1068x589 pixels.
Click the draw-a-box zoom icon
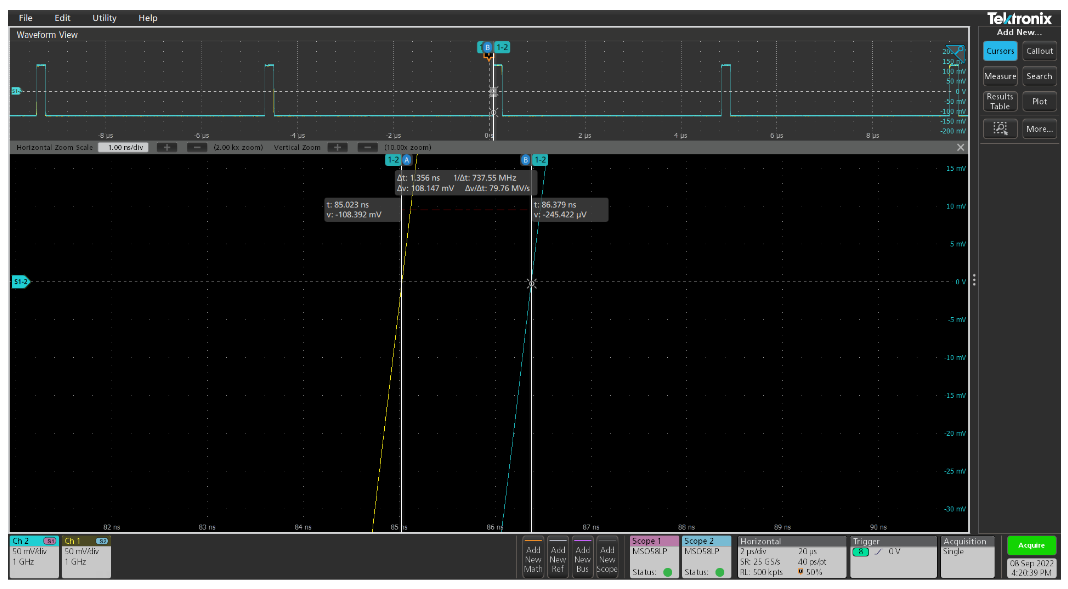click(999, 129)
